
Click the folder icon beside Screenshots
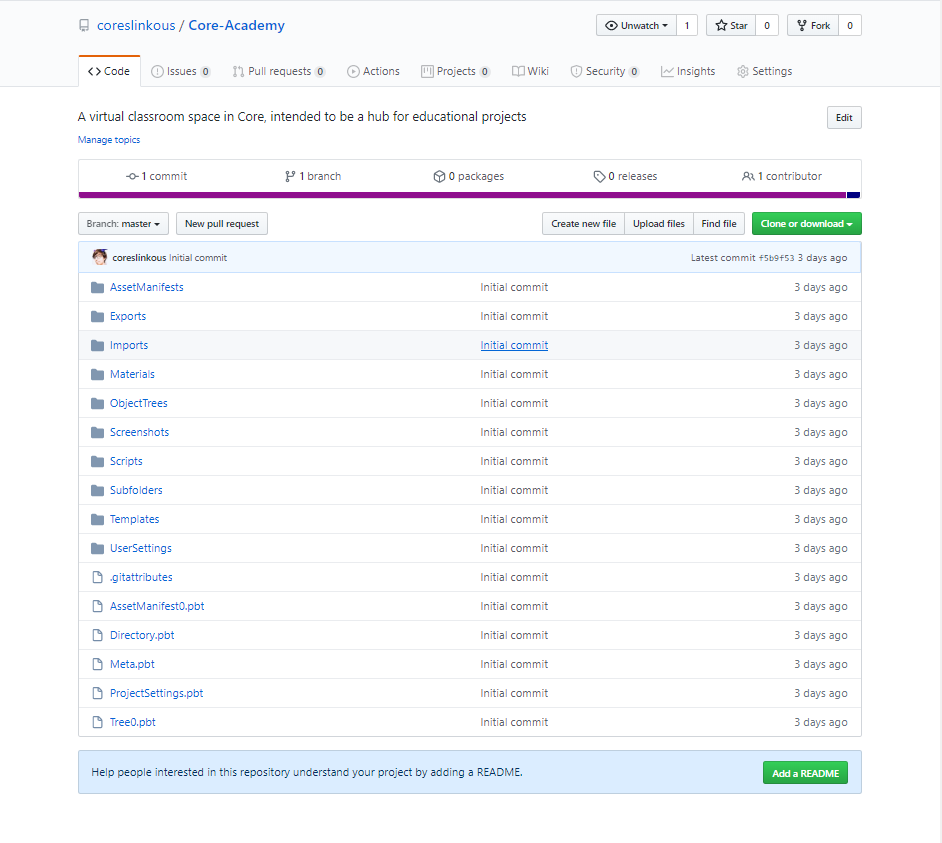(97, 432)
